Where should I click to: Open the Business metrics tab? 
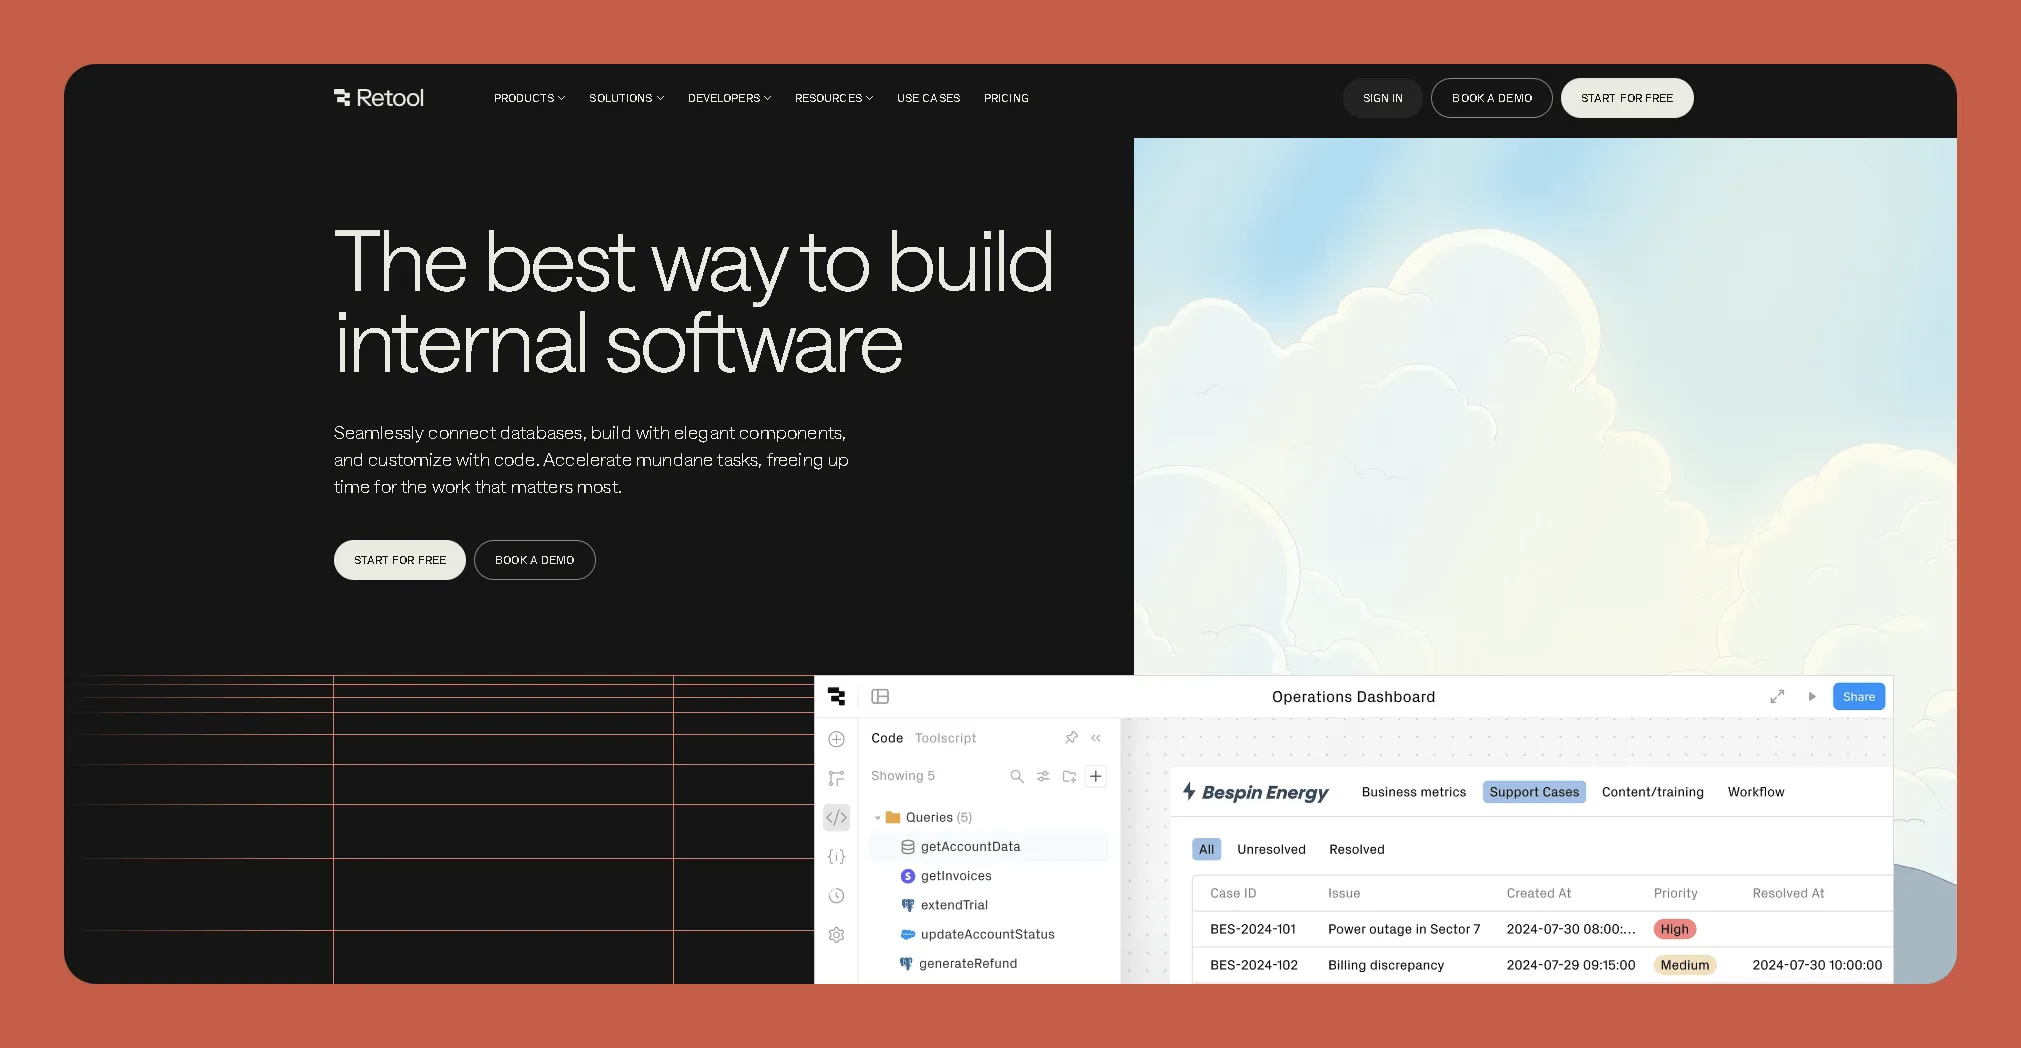coord(1413,792)
